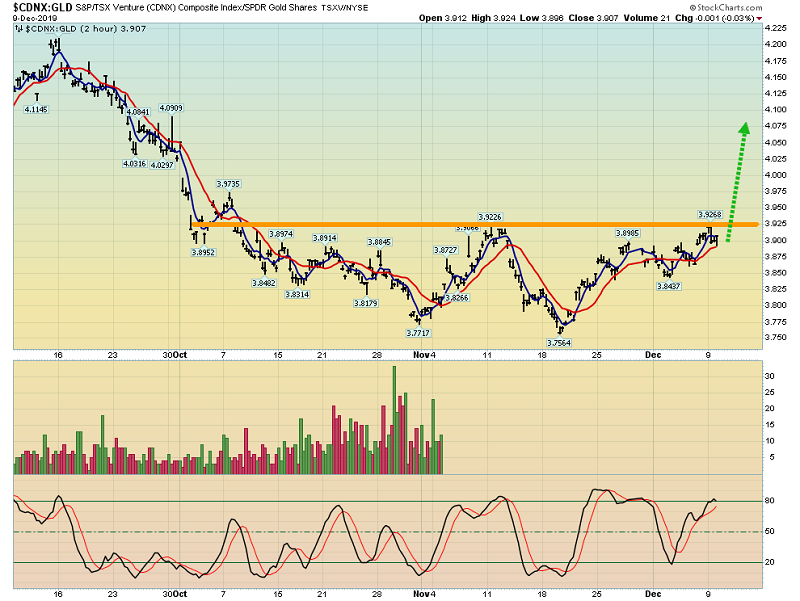800x601 pixels.
Task: Click the orange horizontal resistance line
Action: [460, 225]
